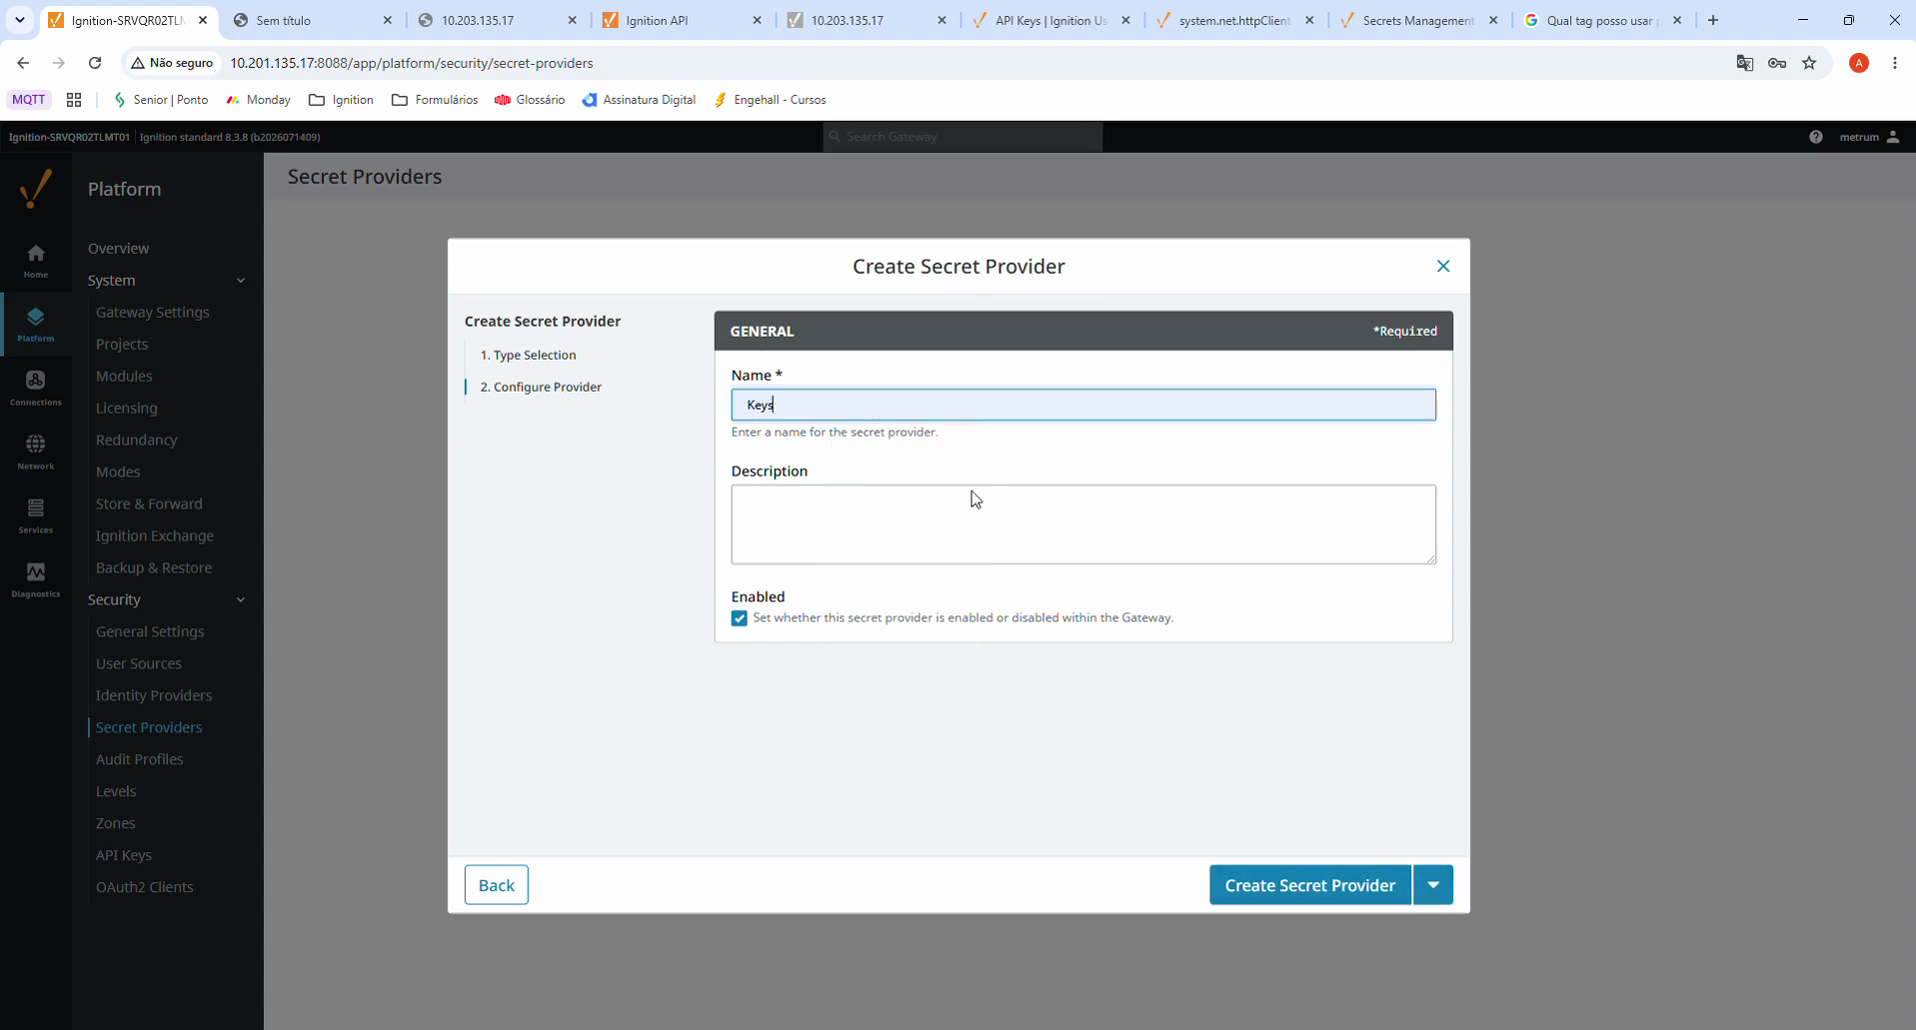Close the Create Secret Provider dialog
1916x1030 pixels.
(x=1443, y=266)
